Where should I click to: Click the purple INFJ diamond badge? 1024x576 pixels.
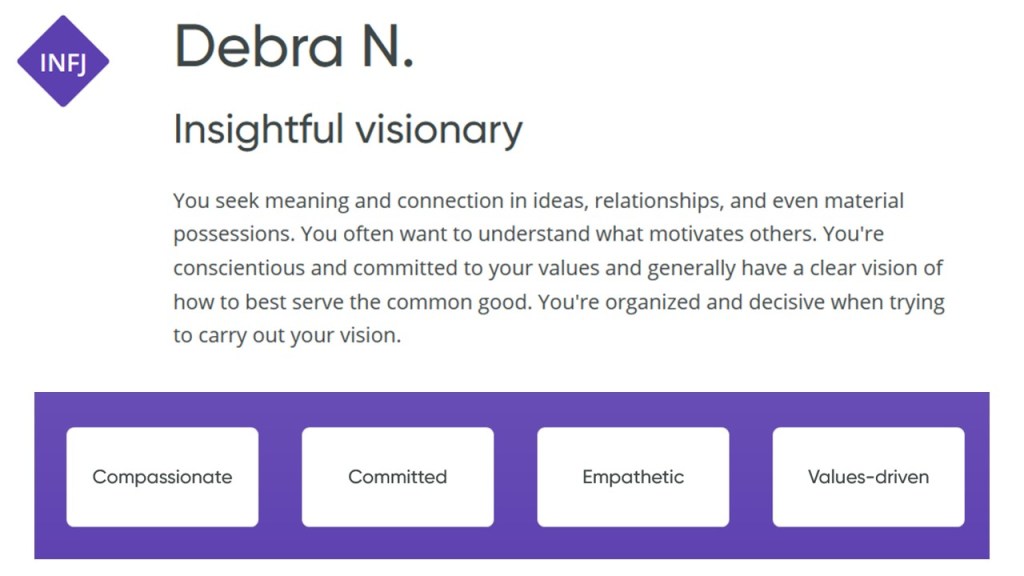click(x=62, y=61)
